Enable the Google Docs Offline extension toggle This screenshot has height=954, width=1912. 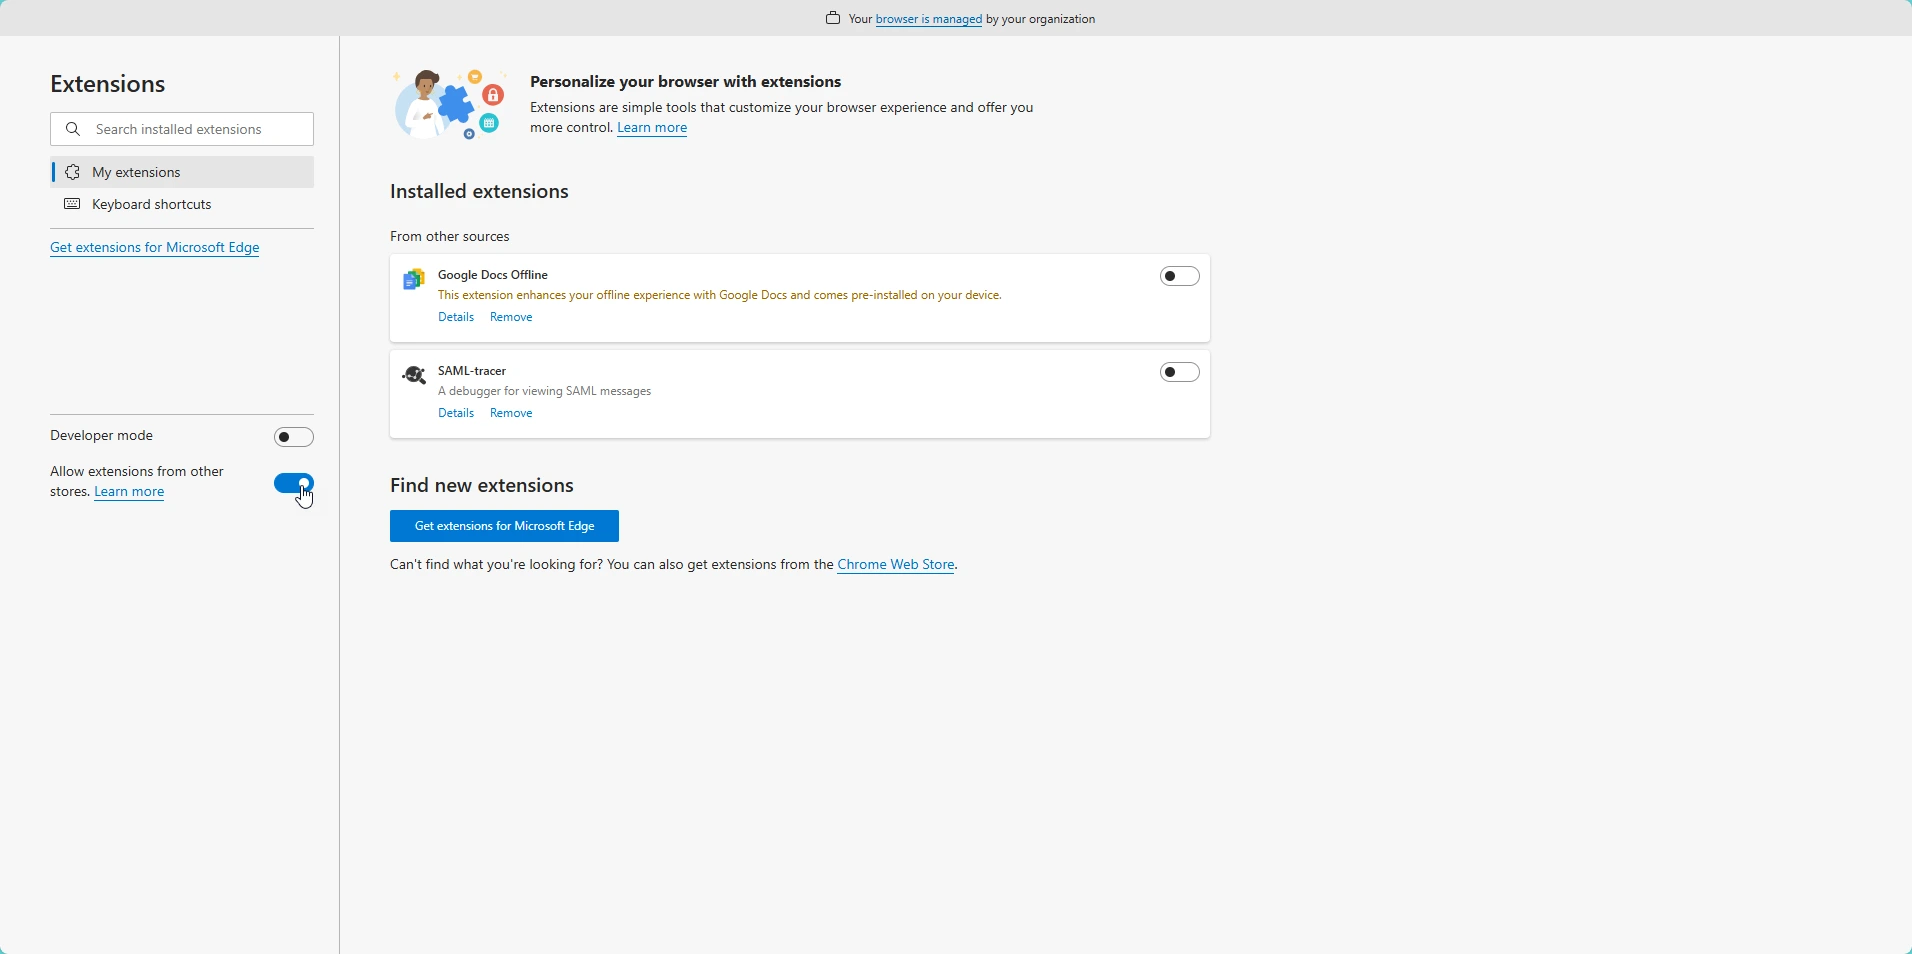(x=1180, y=276)
